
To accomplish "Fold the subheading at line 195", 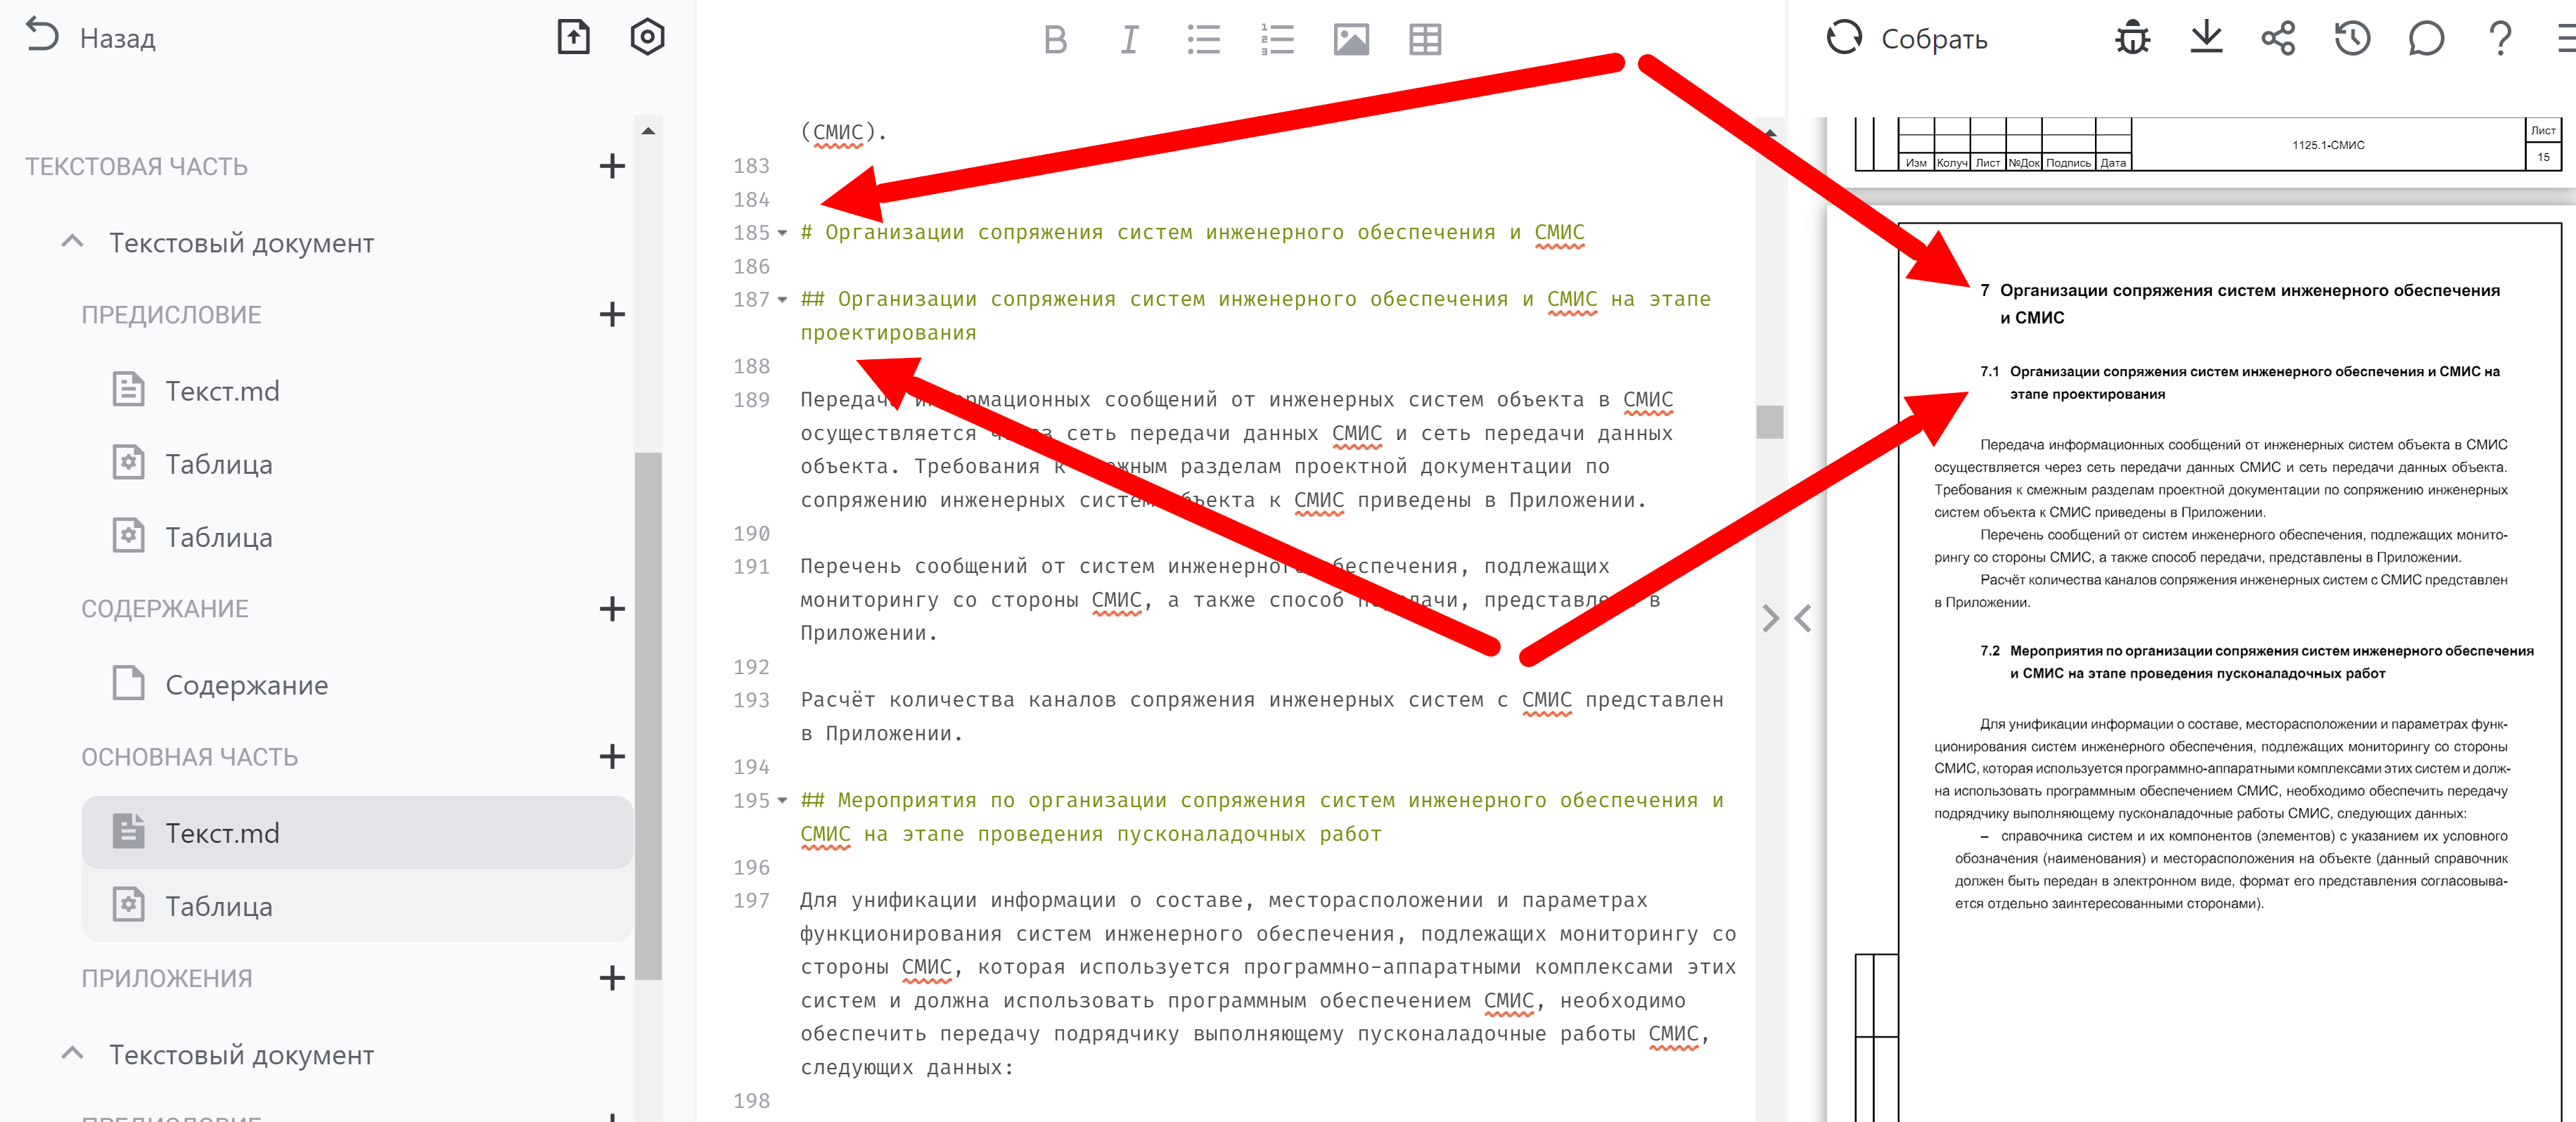I will pos(782,800).
